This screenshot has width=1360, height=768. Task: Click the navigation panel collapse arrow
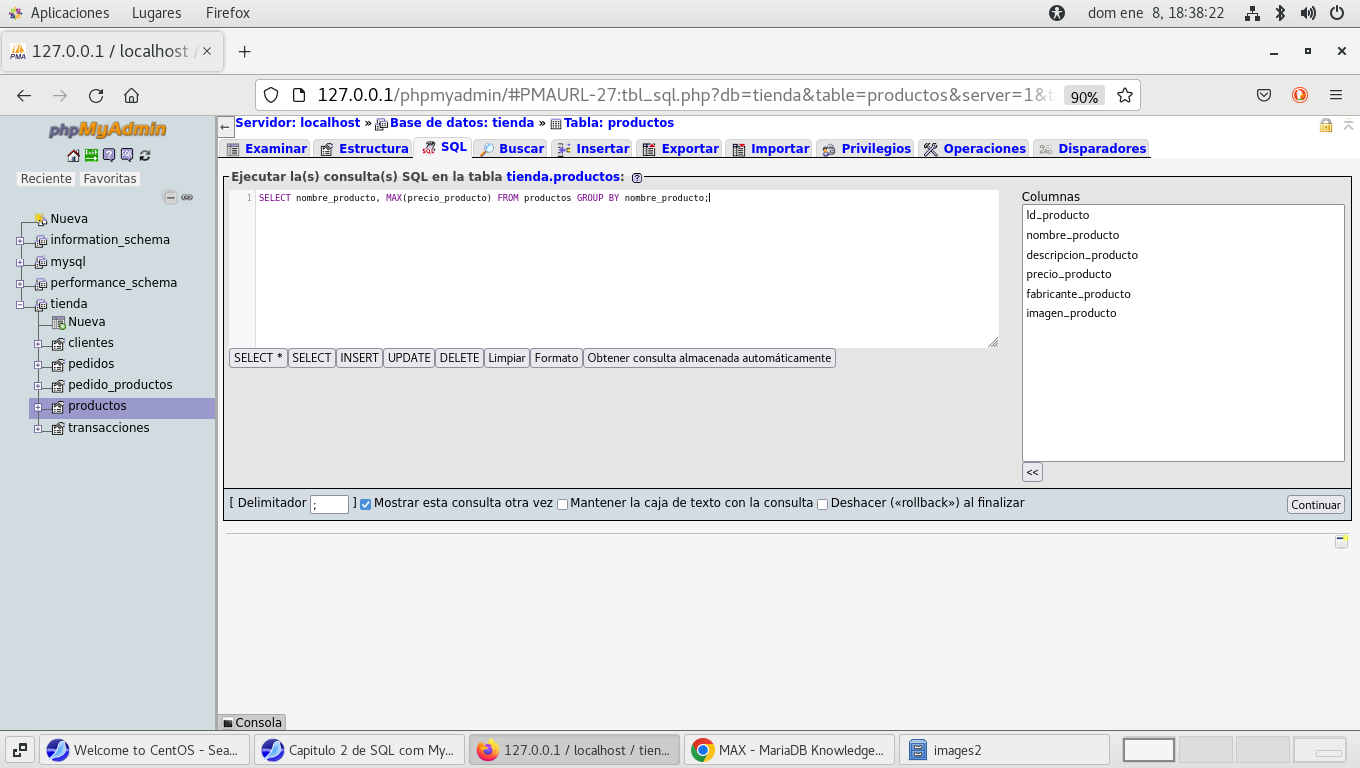pyautogui.click(x=226, y=127)
